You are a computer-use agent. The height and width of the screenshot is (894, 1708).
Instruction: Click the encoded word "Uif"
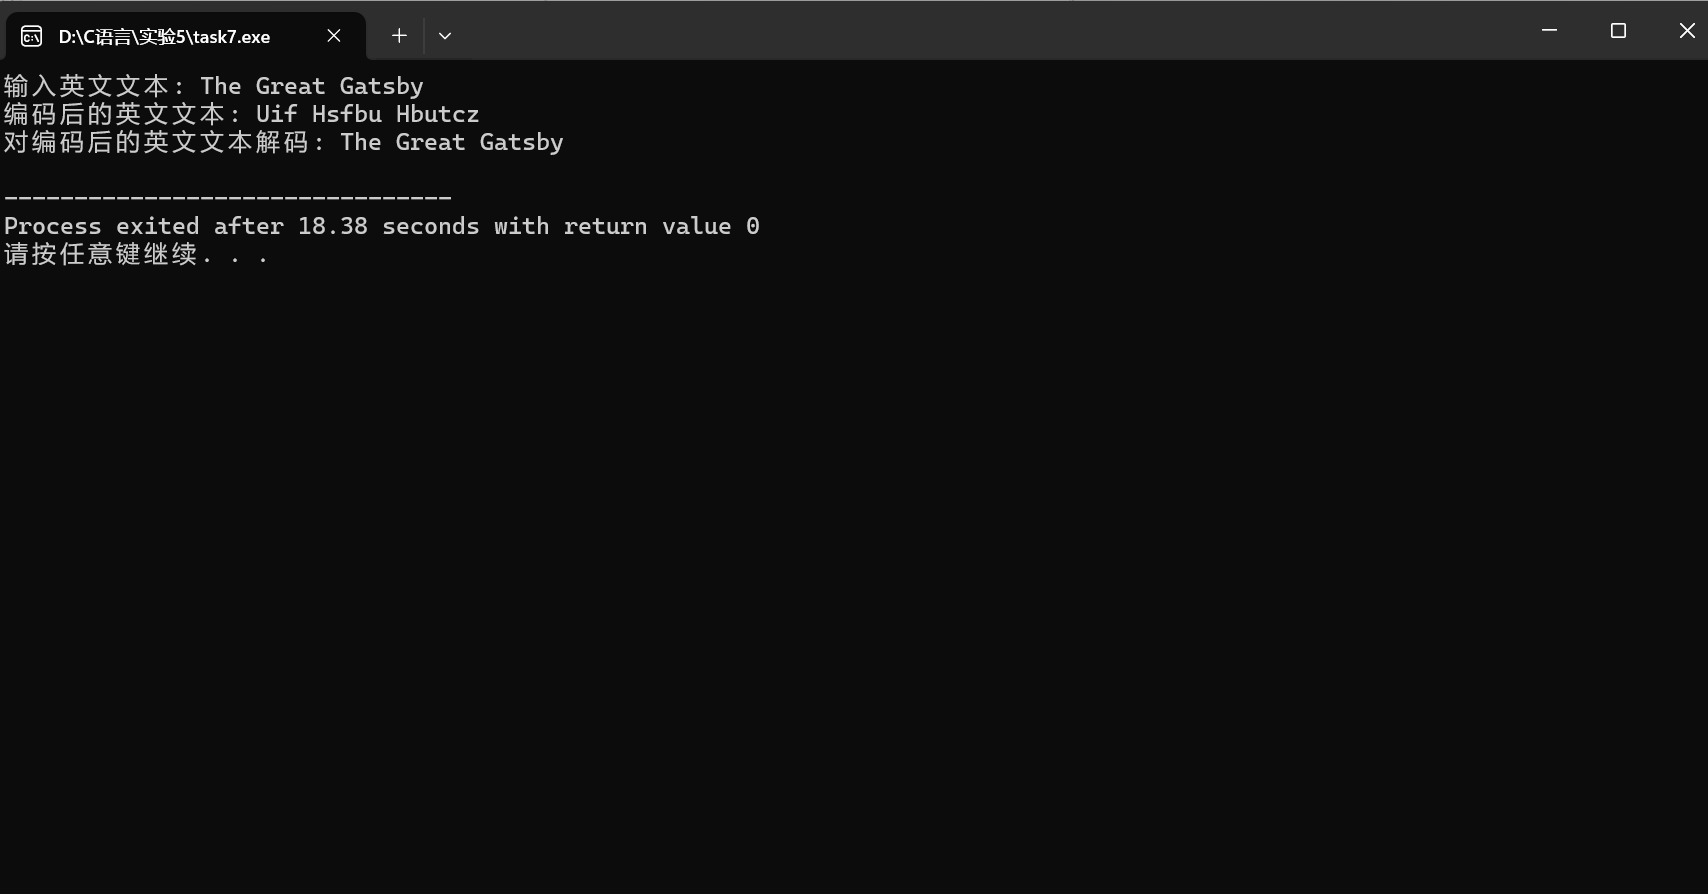(x=276, y=114)
